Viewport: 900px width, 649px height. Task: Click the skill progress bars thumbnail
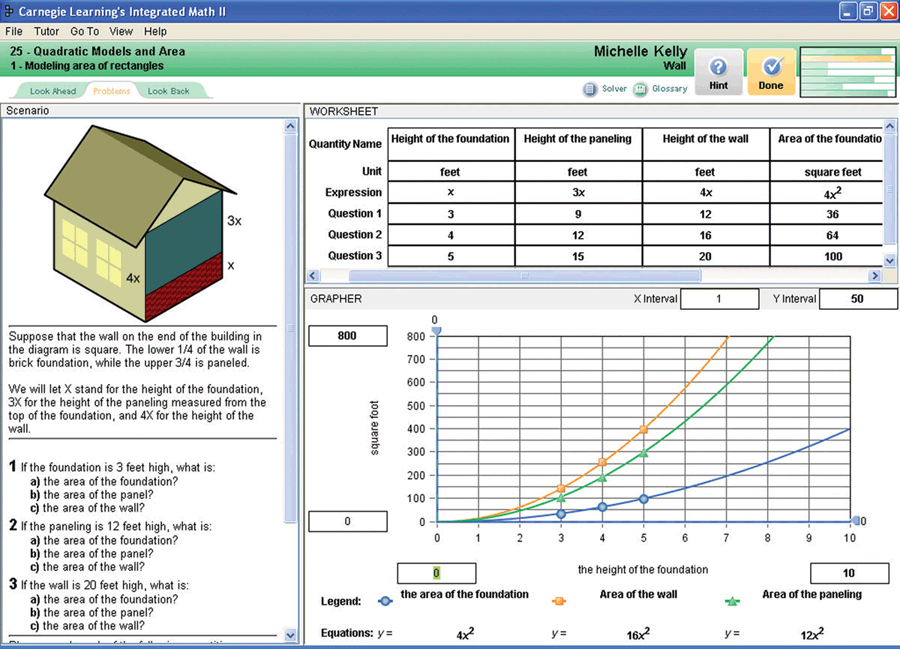(x=846, y=72)
